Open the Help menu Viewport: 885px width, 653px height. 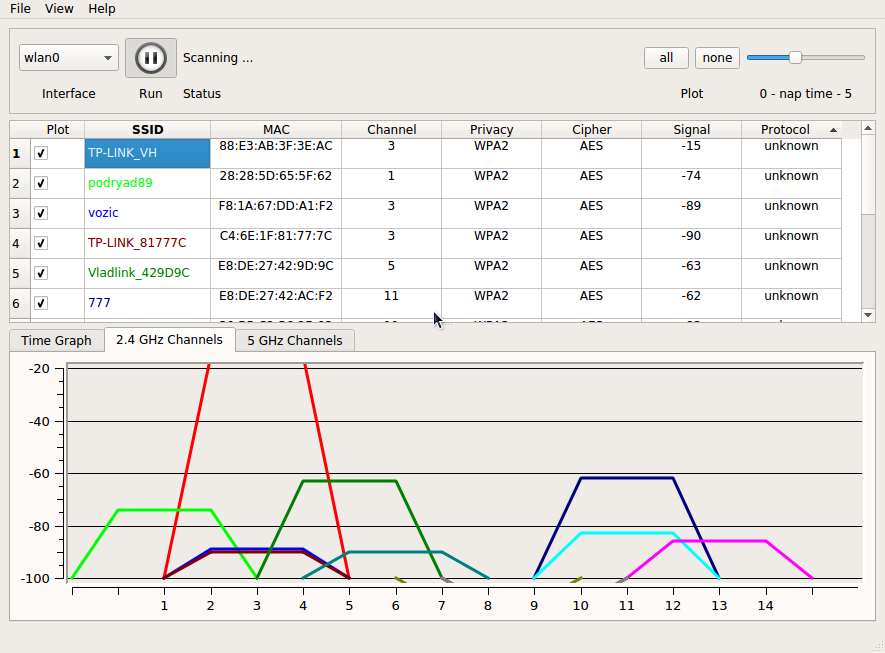101,9
